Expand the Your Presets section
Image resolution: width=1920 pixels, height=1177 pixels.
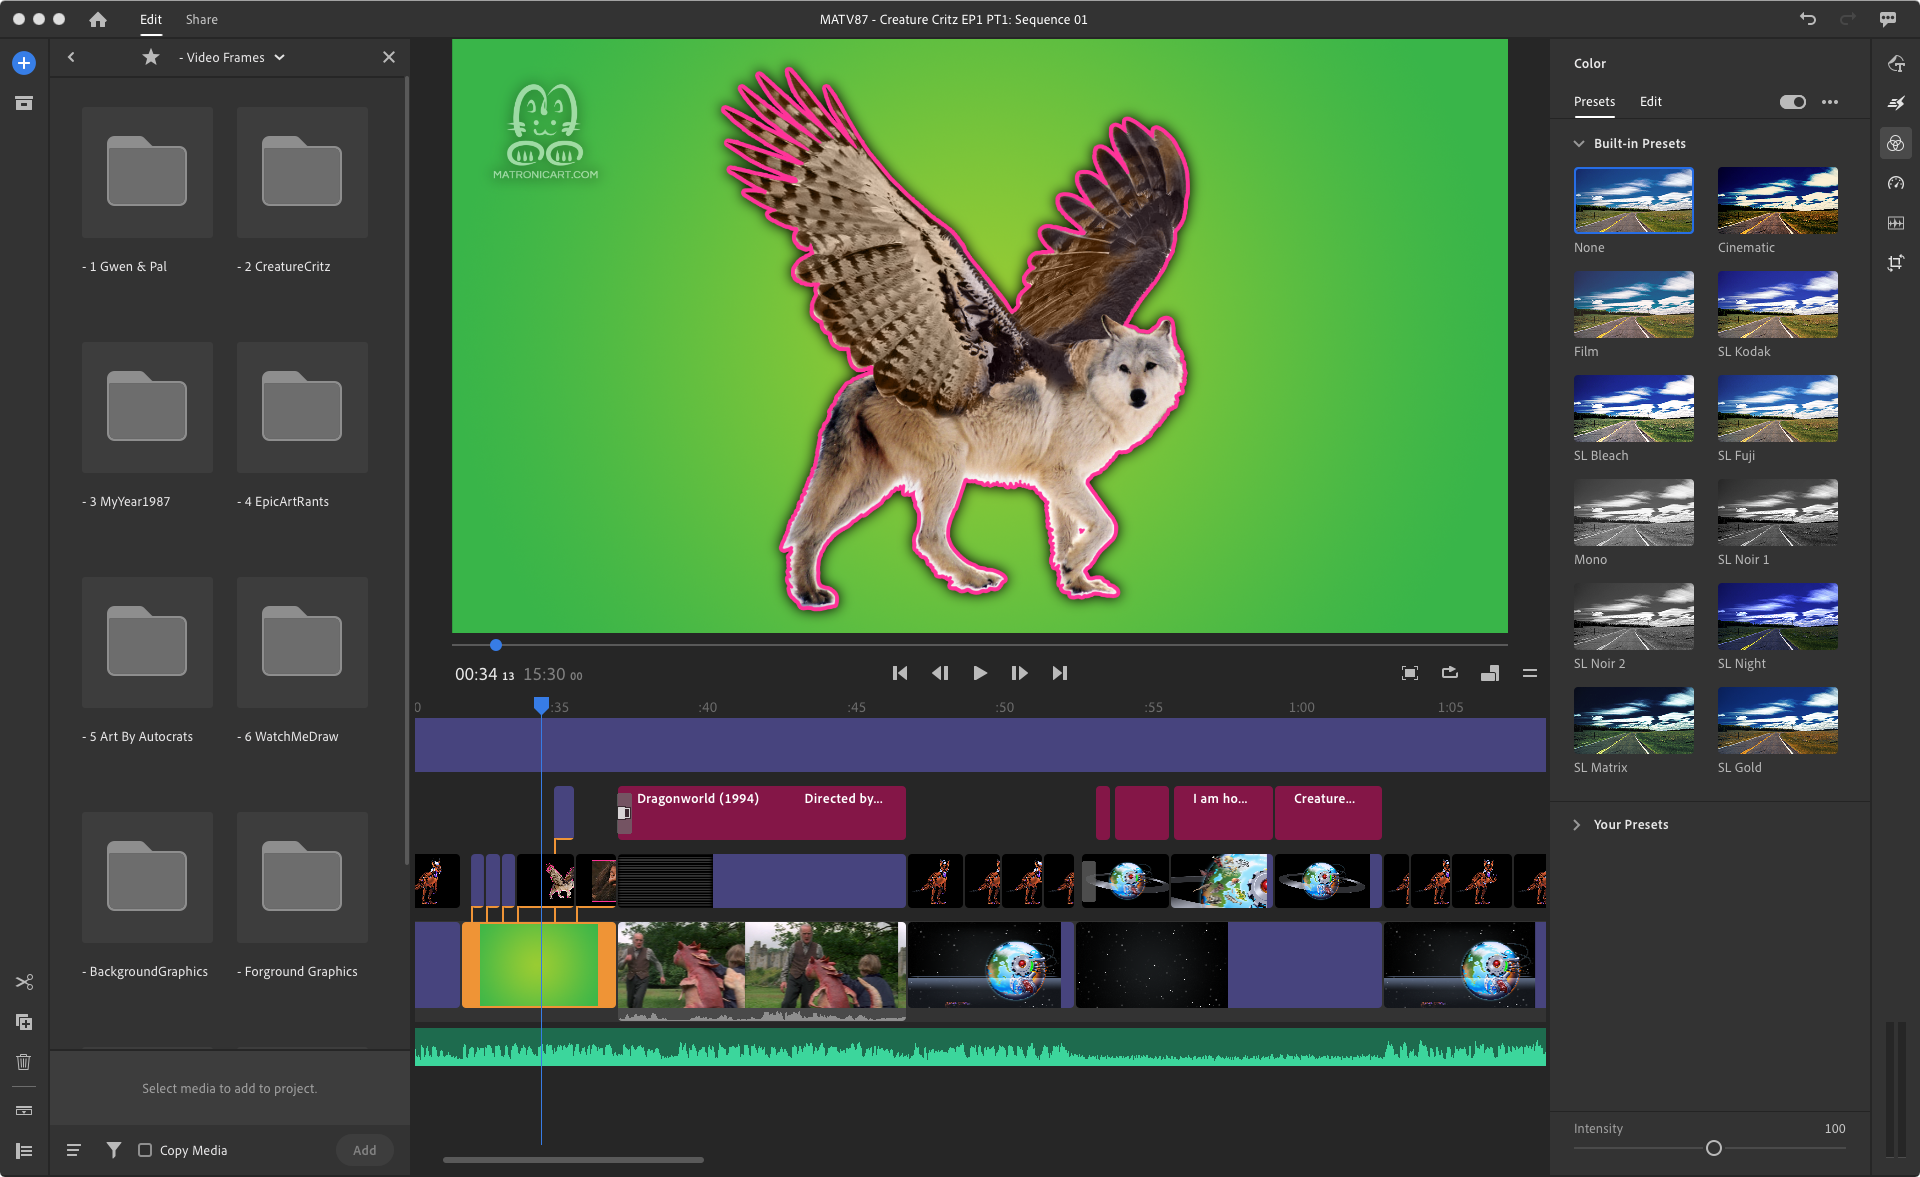coord(1577,824)
